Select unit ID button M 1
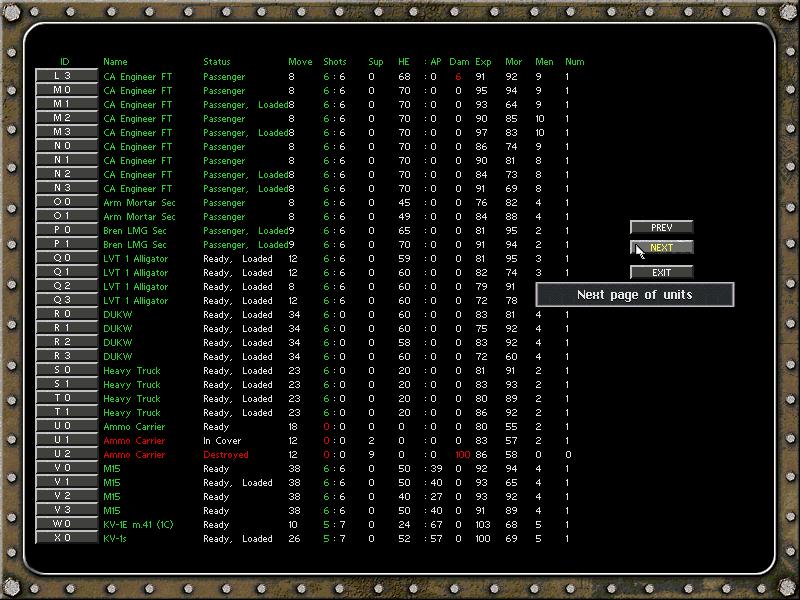Image resolution: width=800 pixels, height=600 pixels. pyautogui.click(x=66, y=104)
